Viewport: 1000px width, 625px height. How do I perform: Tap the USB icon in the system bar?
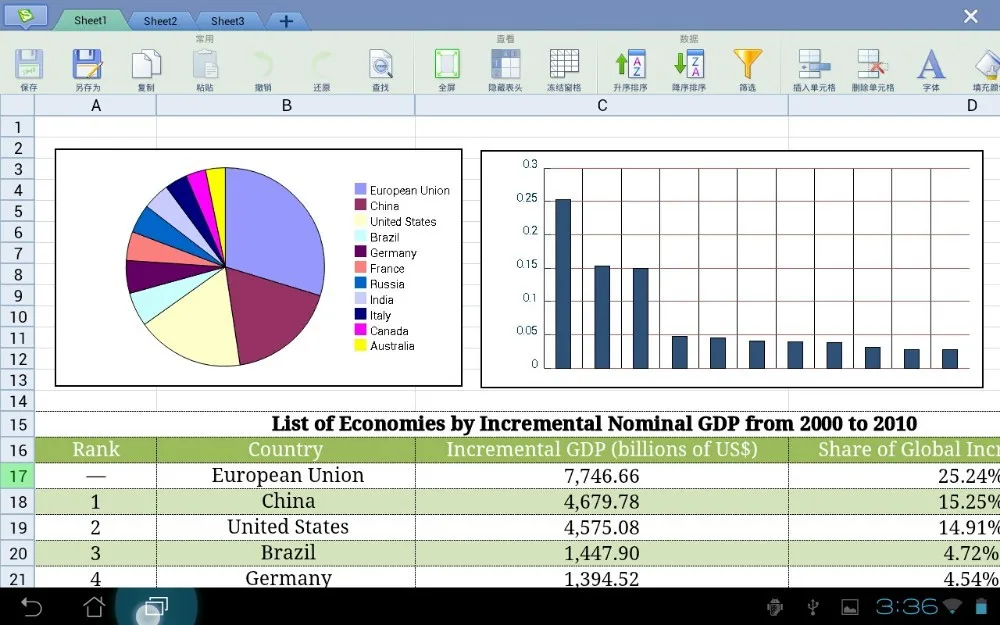tap(812, 607)
